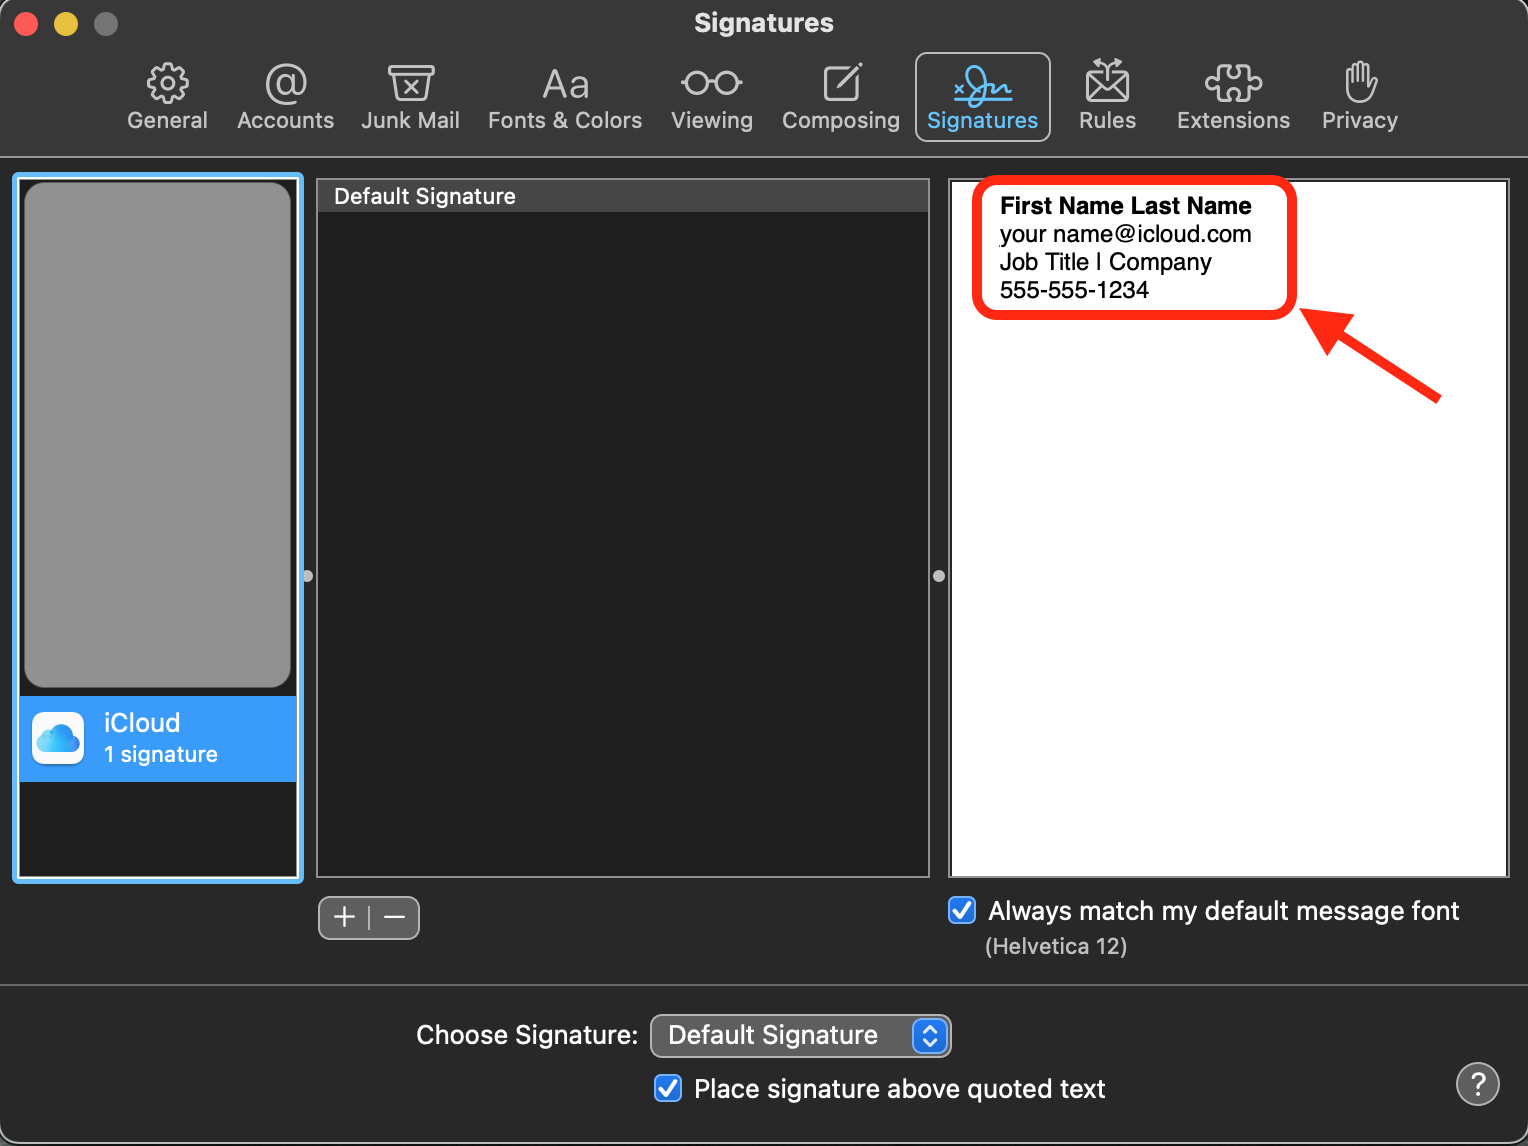Open the Accounts settings
1528x1146 pixels.
[x=285, y=96]
